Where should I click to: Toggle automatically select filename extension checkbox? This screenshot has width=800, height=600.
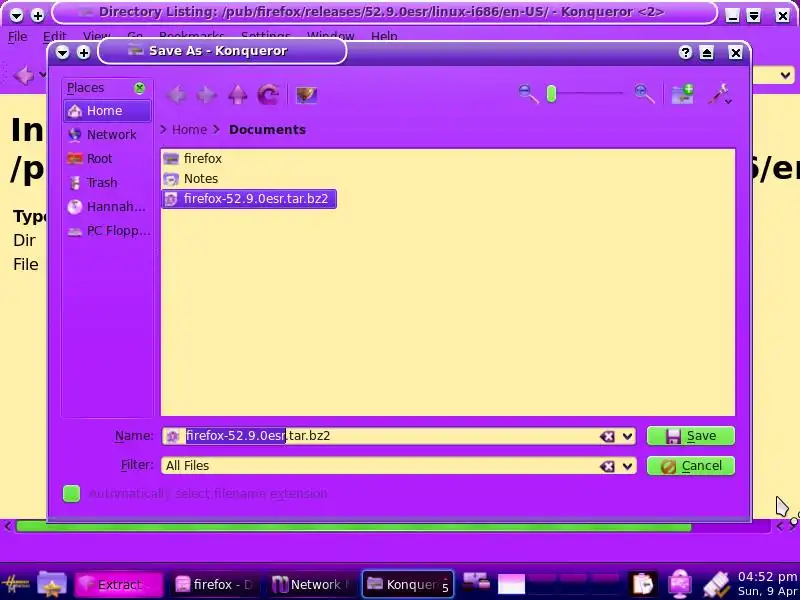(x=71, y=493)
